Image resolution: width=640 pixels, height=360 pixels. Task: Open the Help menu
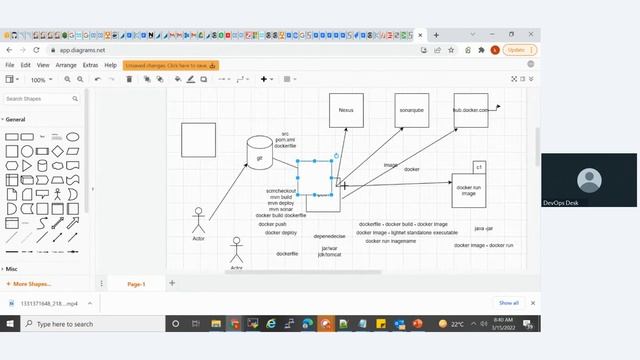[x=110, y=65]
